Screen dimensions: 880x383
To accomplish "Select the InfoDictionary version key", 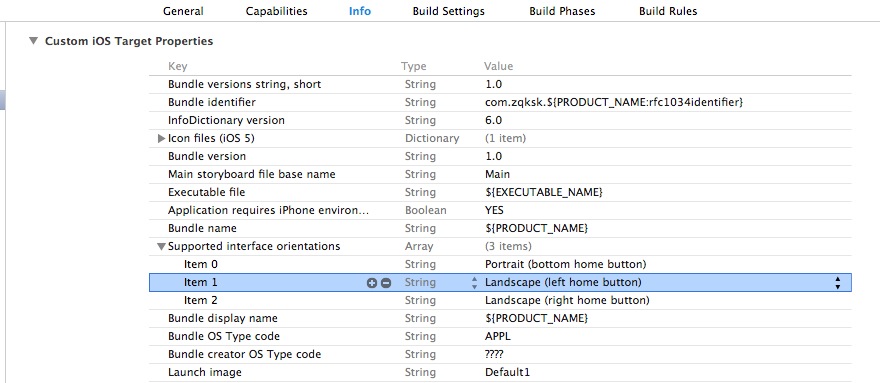I will coord(226,120).
